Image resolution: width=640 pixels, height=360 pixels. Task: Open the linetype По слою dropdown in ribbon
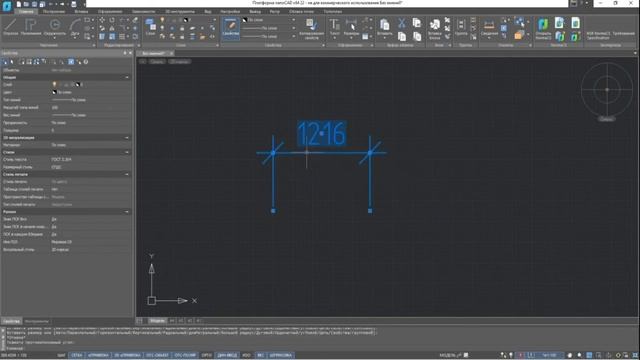tap(269, 28)
